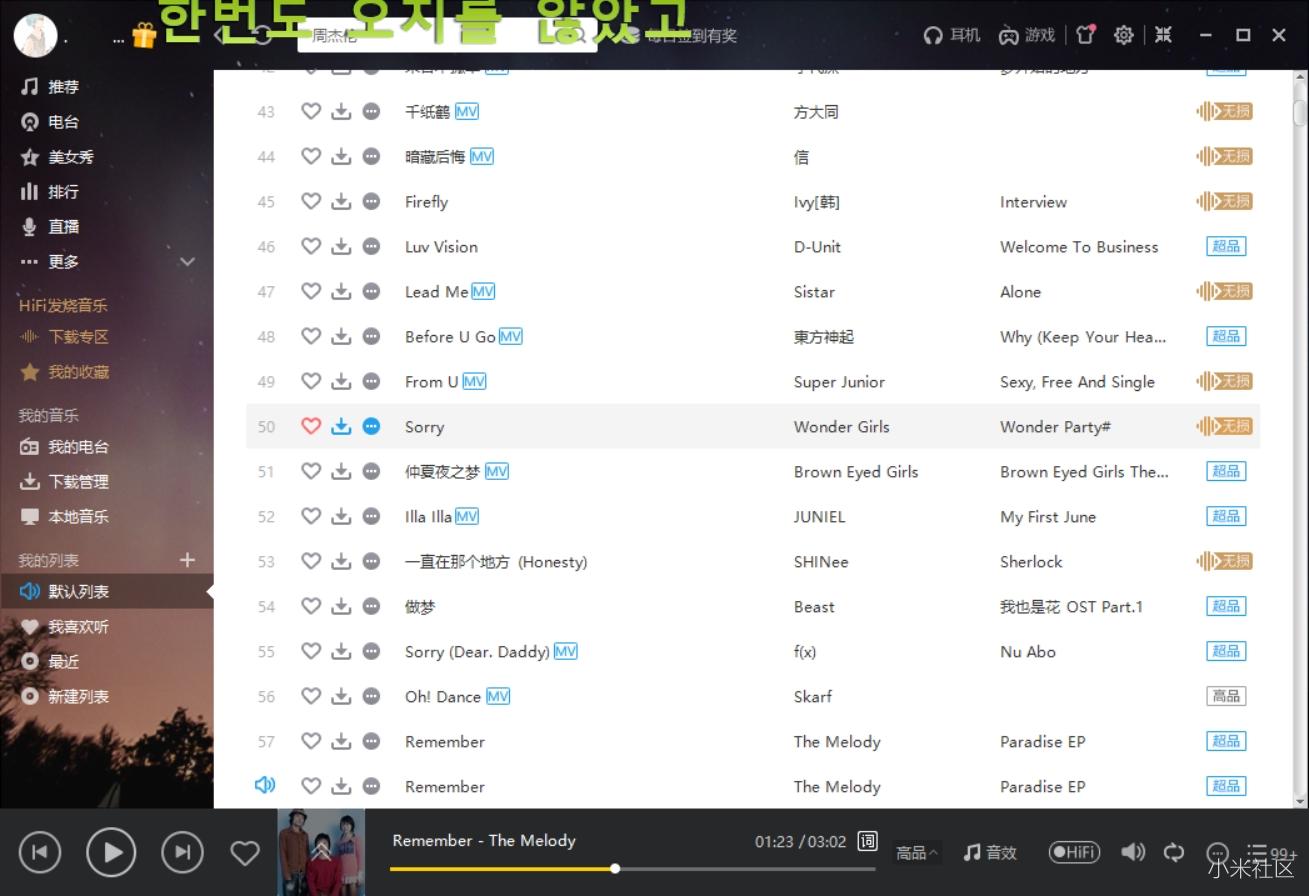This screenshot has height=896, width=1309.
Task: Open the 高品 audio quality dropdown
Action: (915, 853)
